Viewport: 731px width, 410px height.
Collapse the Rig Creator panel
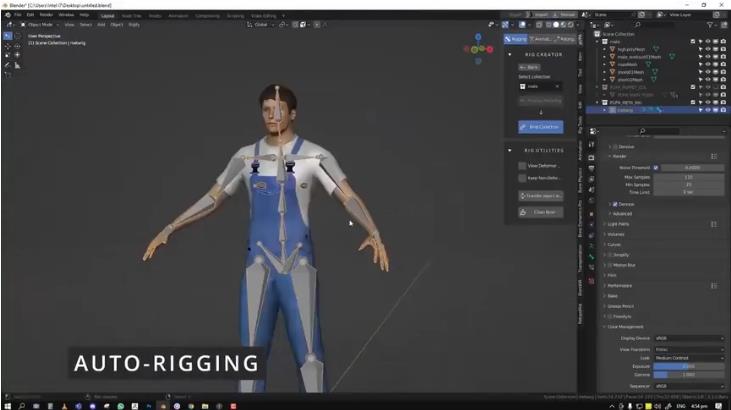tap(510, 55)
